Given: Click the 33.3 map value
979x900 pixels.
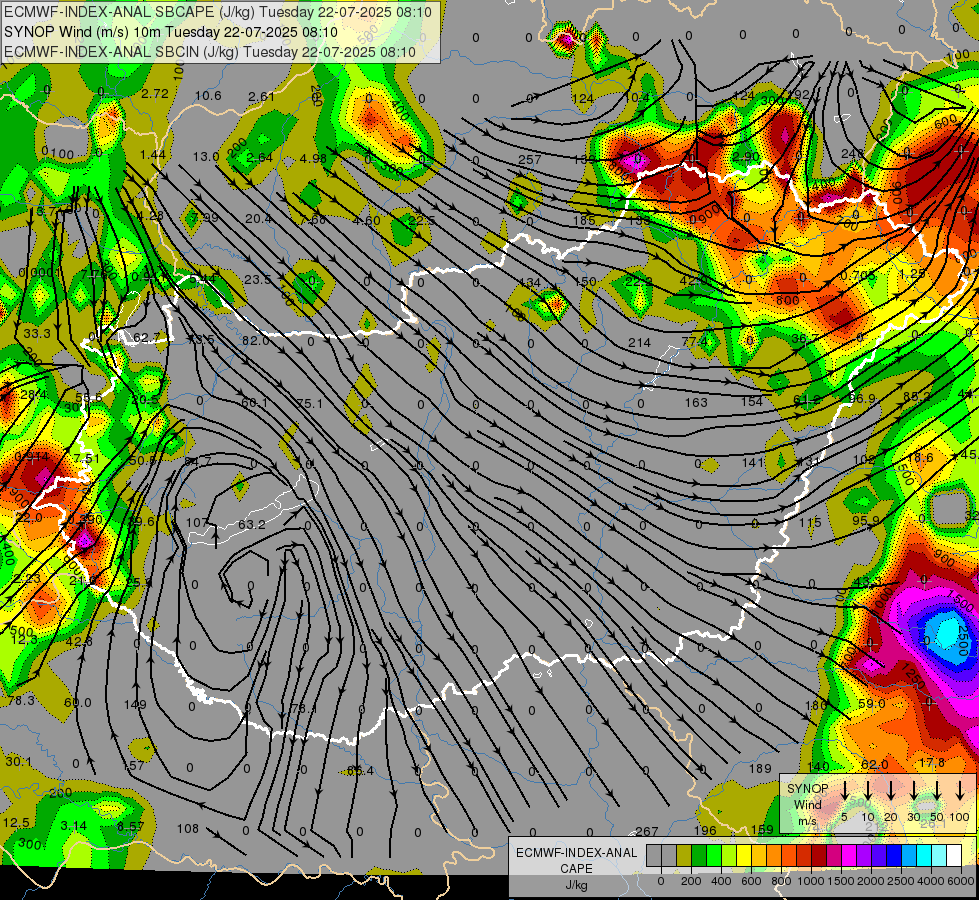Looking at the screenshot, I should [37, 334].
